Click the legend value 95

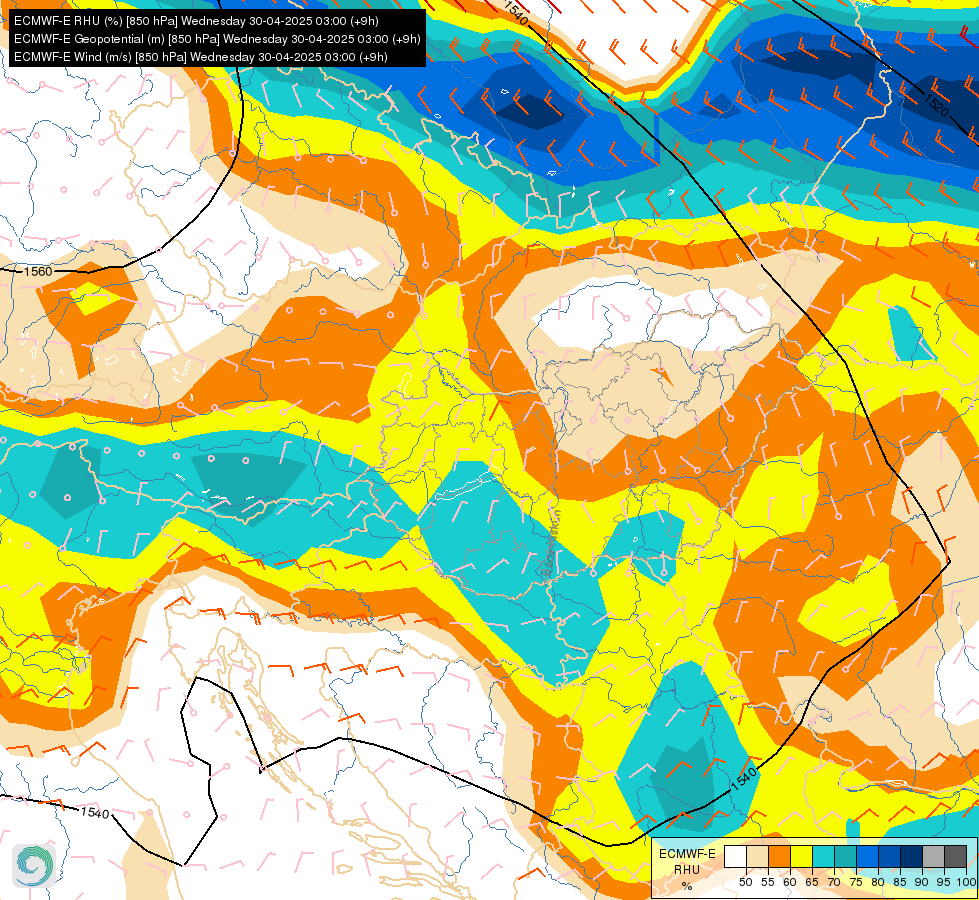944,882
